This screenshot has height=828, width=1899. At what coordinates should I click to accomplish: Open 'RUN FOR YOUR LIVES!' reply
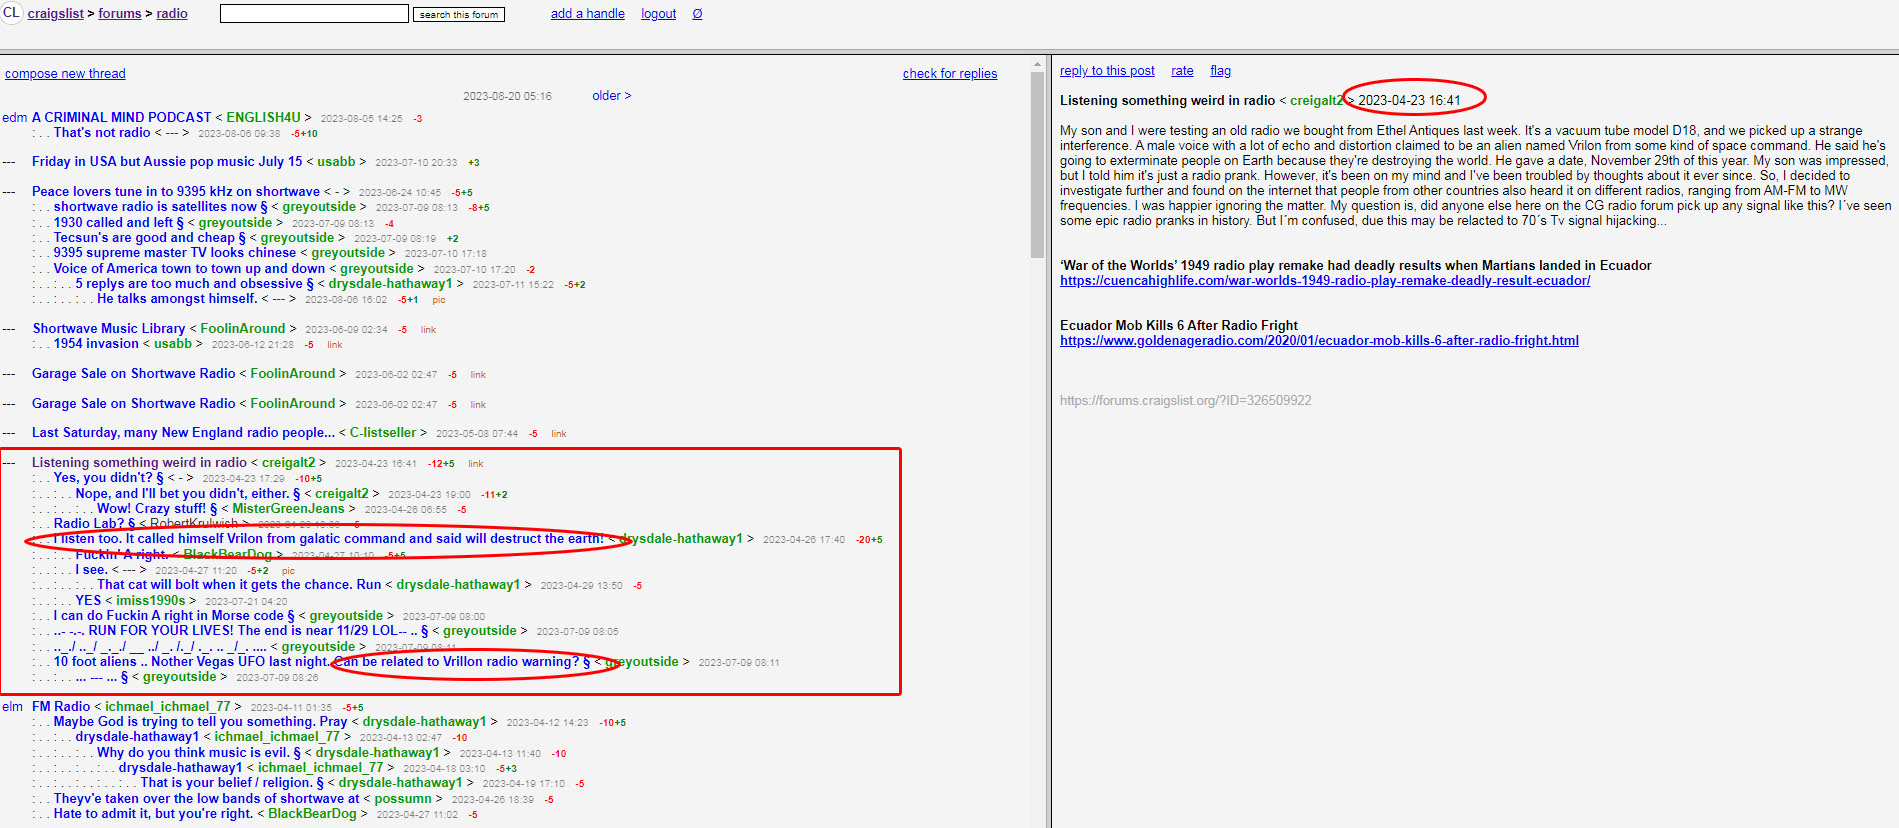point(241,631)
